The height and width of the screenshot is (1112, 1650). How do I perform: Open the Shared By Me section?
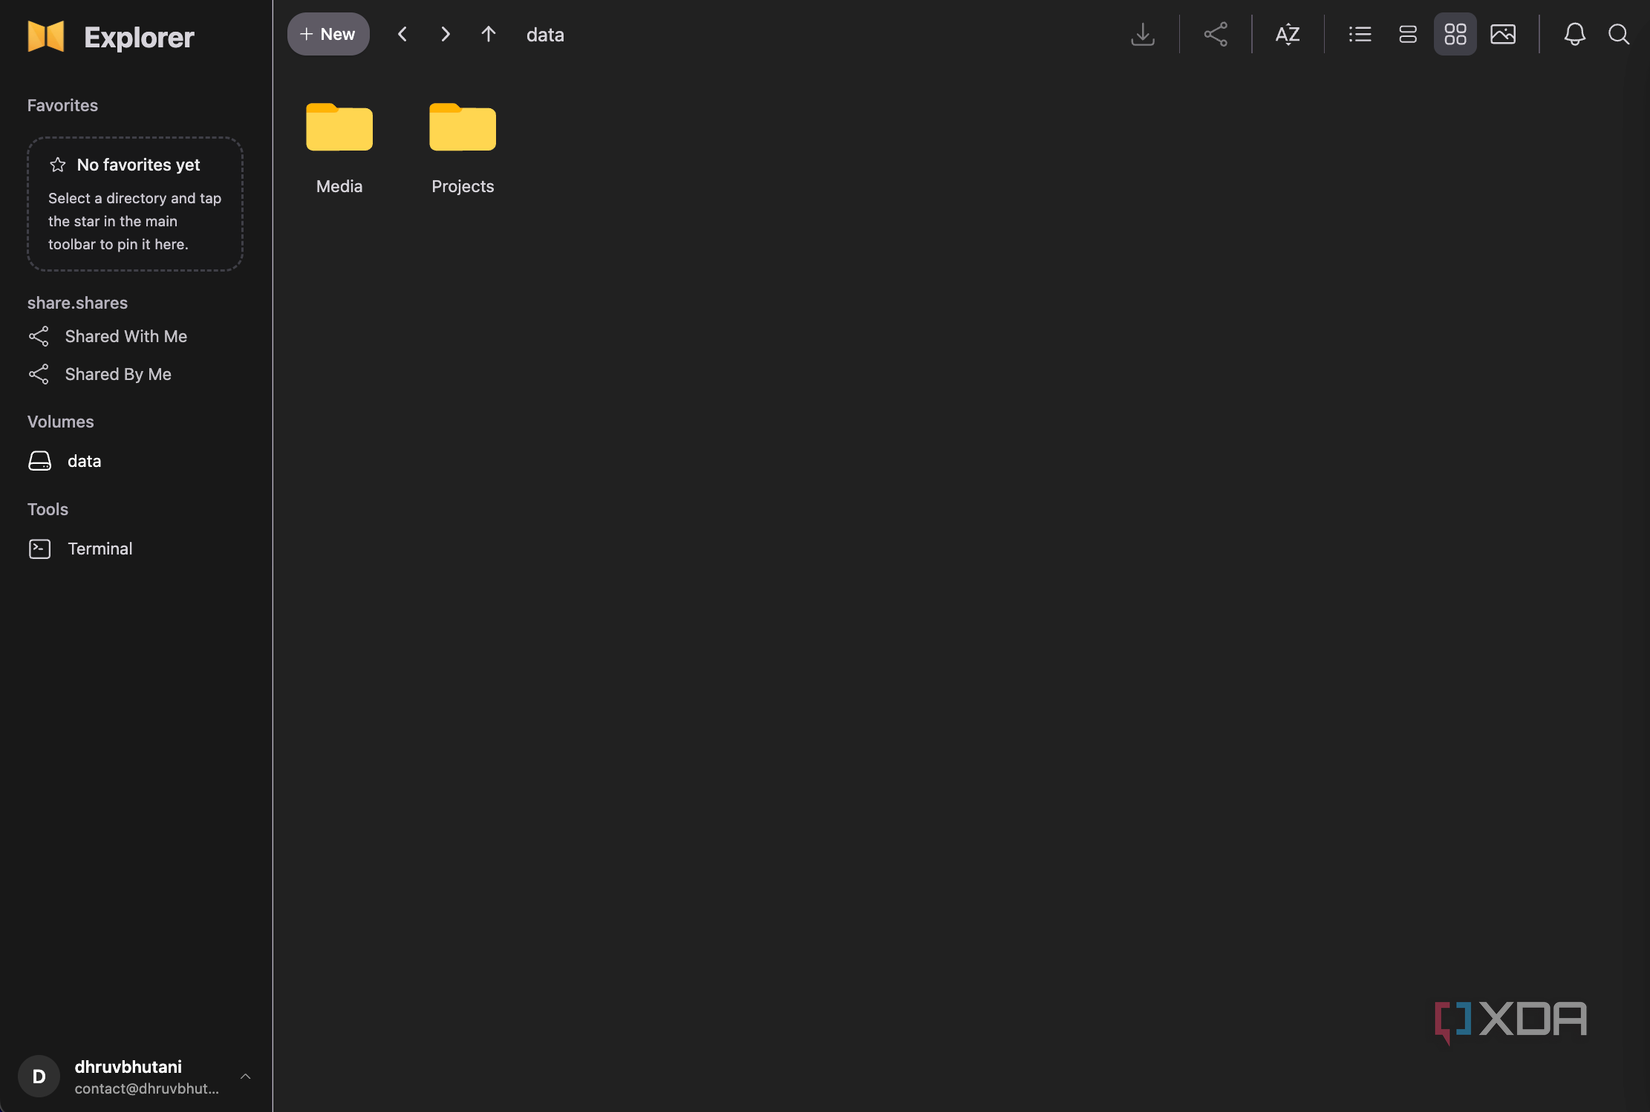tap(117, 373)
